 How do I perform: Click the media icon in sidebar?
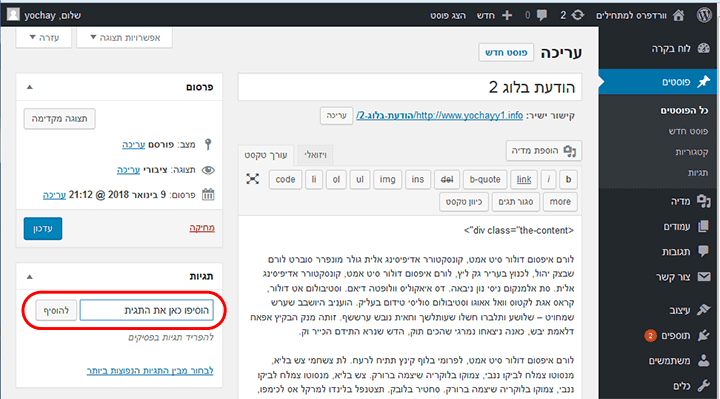tap(703, 201)
